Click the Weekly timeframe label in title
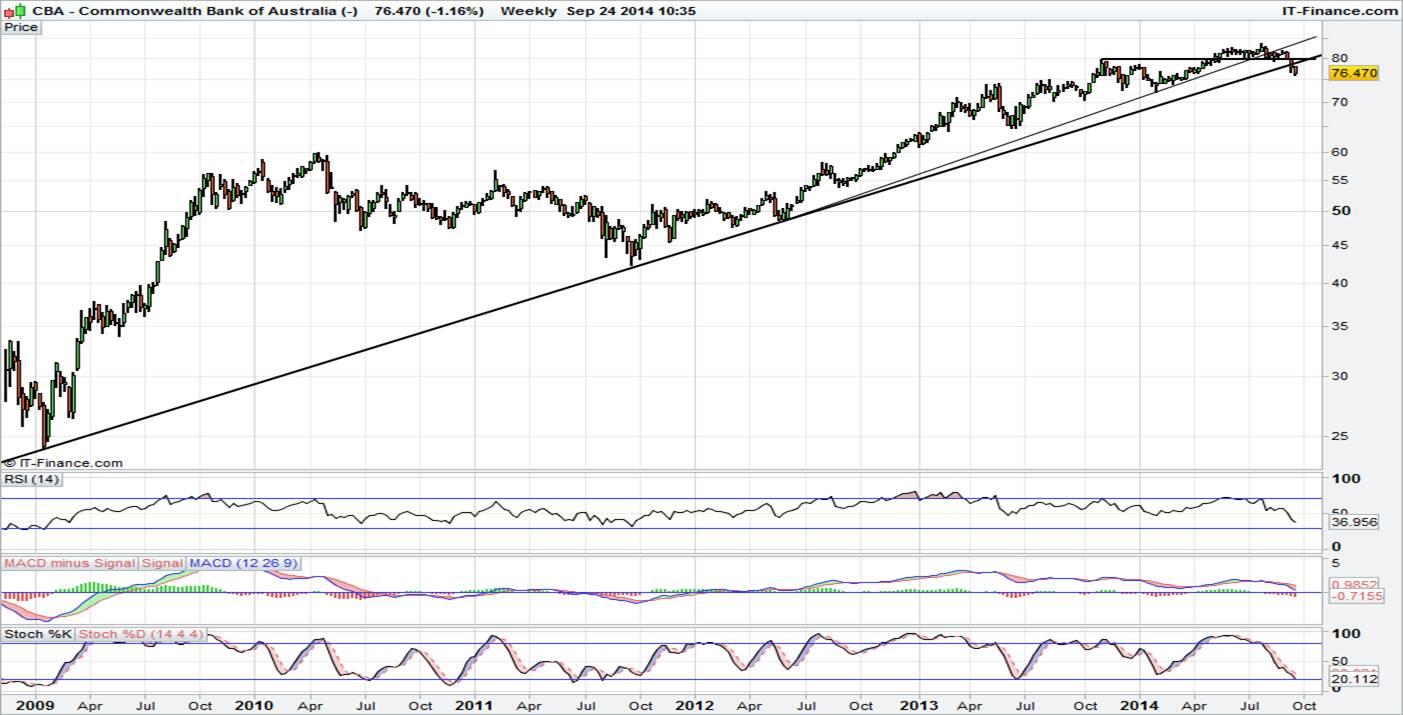The image size is (1403, 715). [528, 10]
